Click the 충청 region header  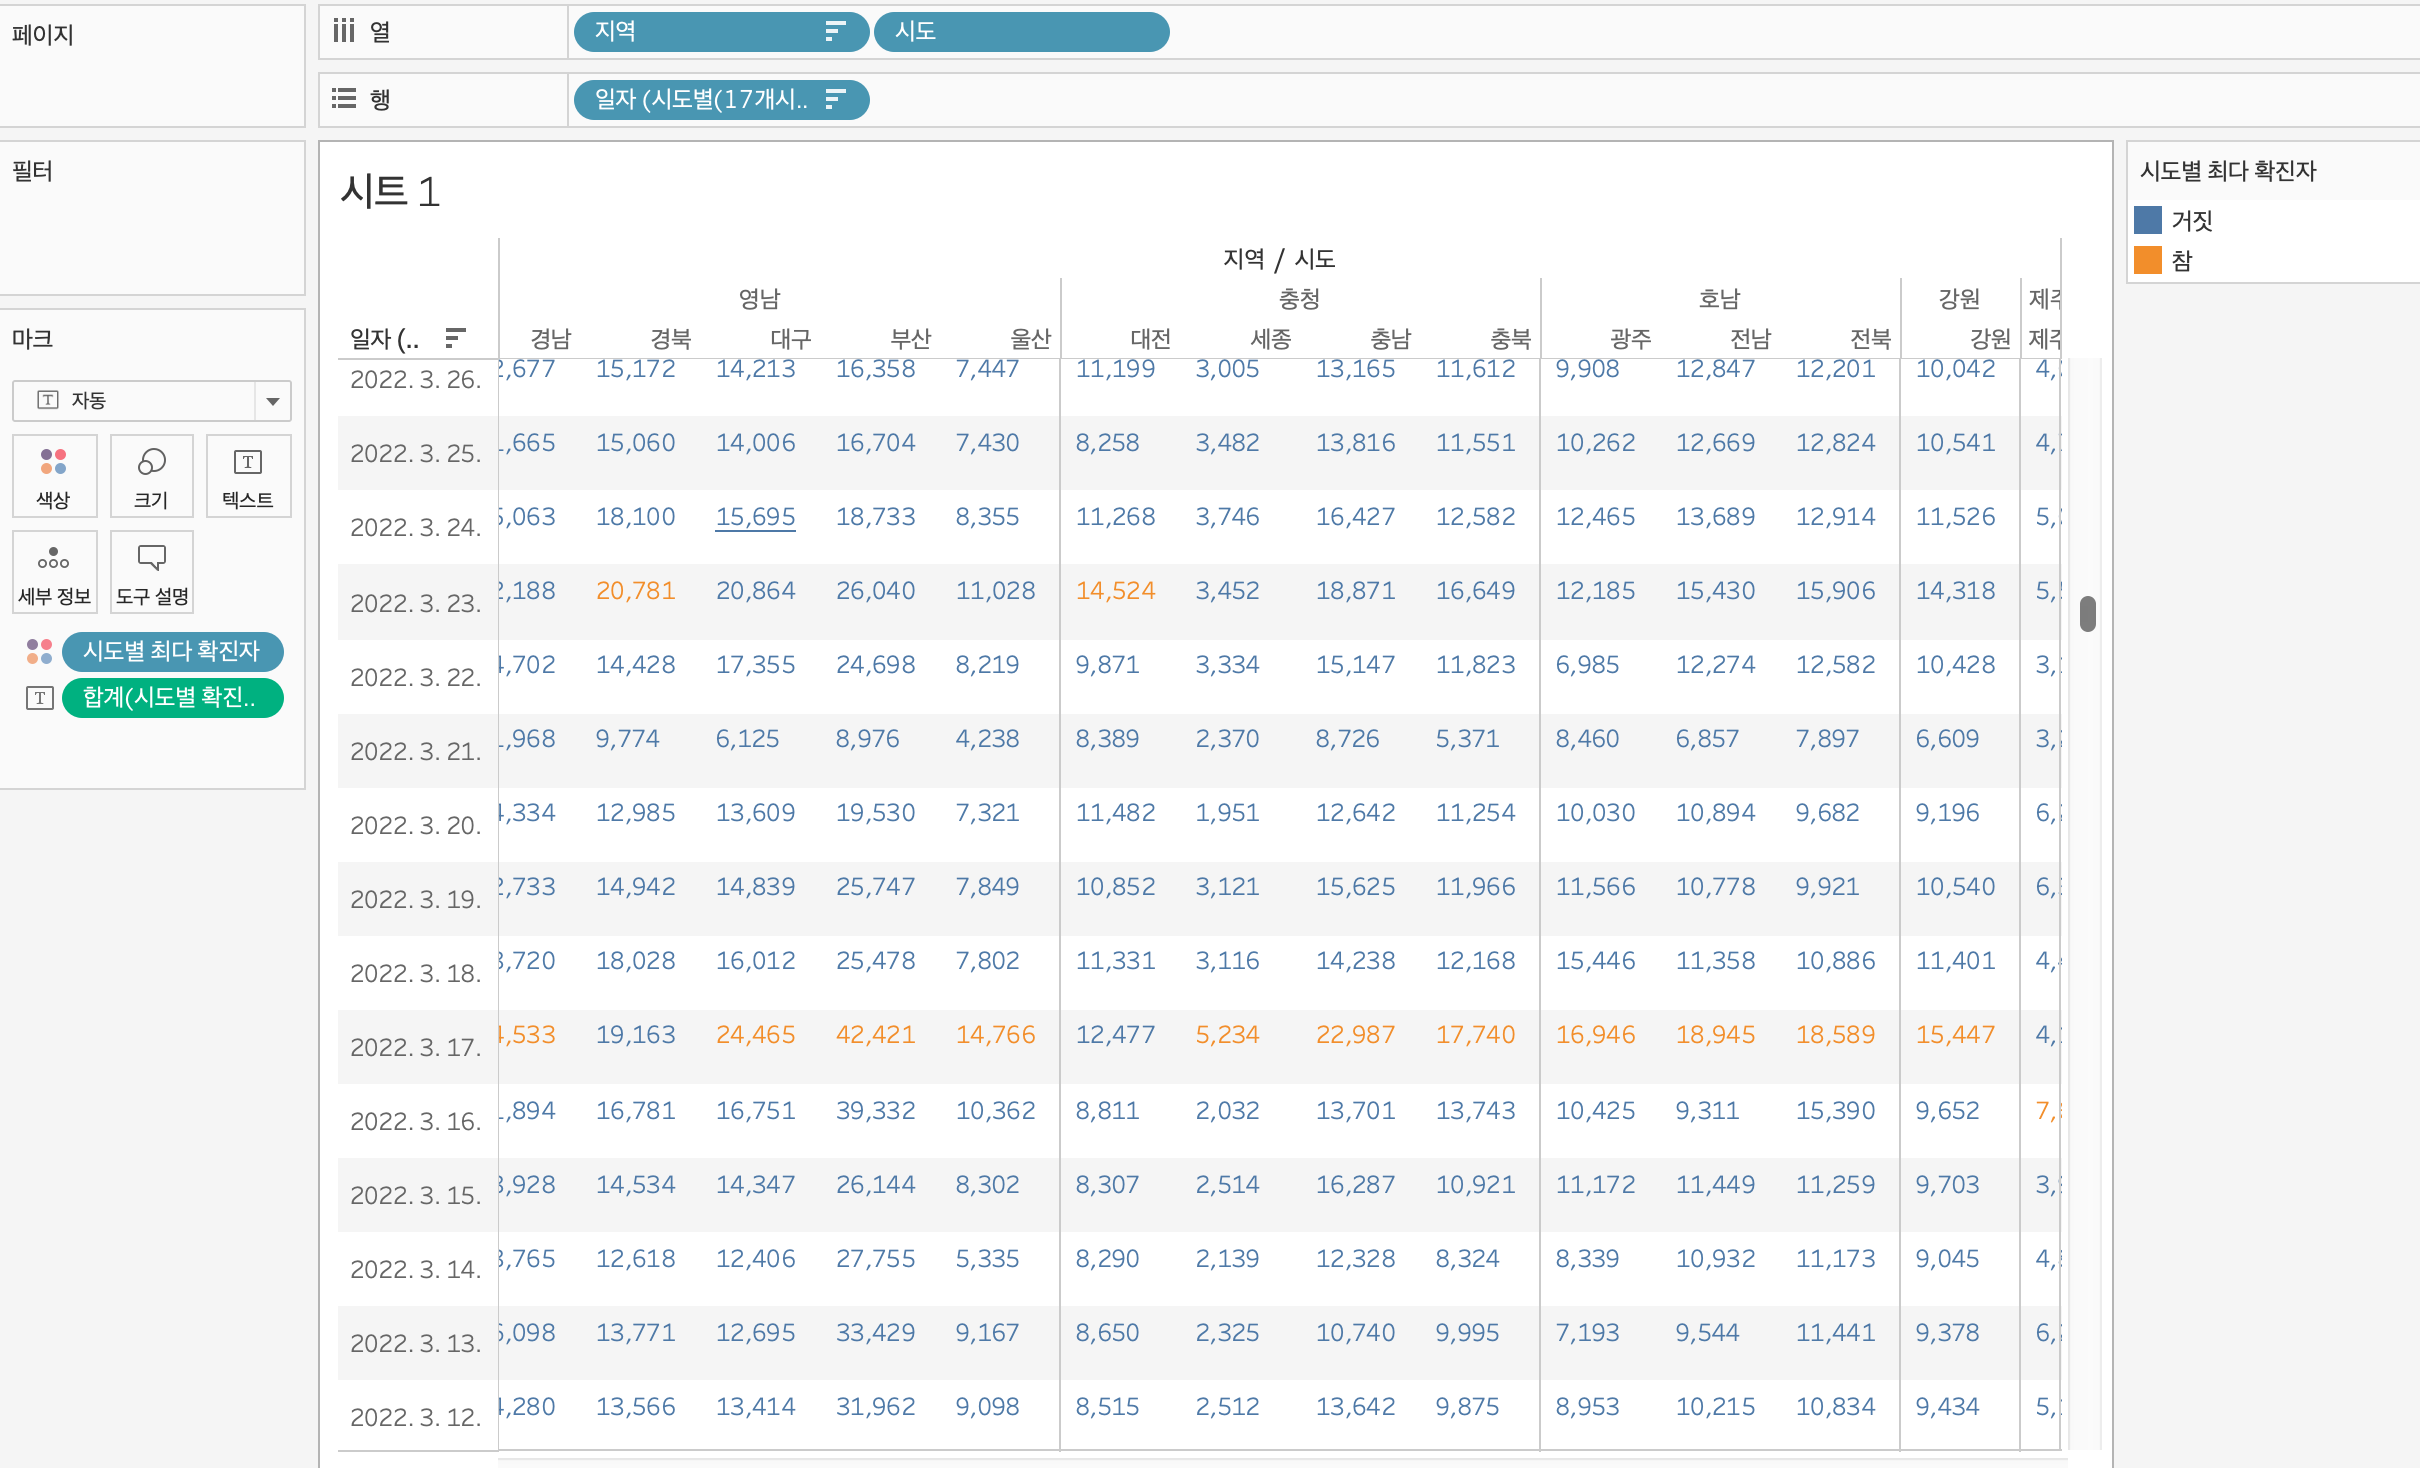click(1299, 298)
